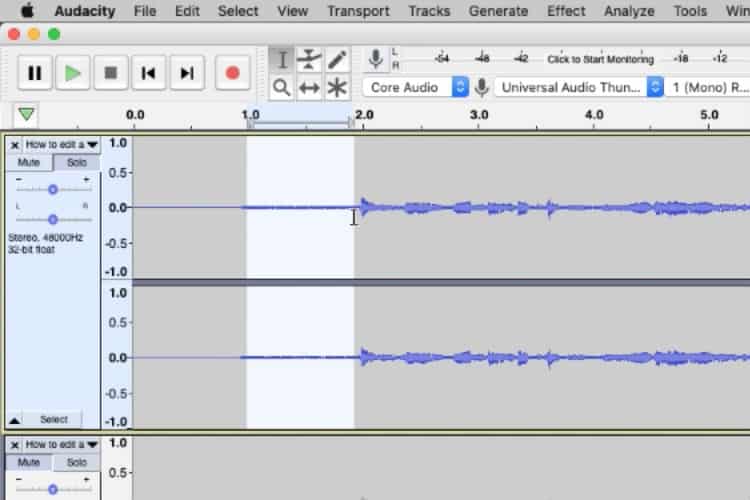Click the 0.0 mark on the timeline ruler
This screenshot has width=750, height=500.
(135, 115)
